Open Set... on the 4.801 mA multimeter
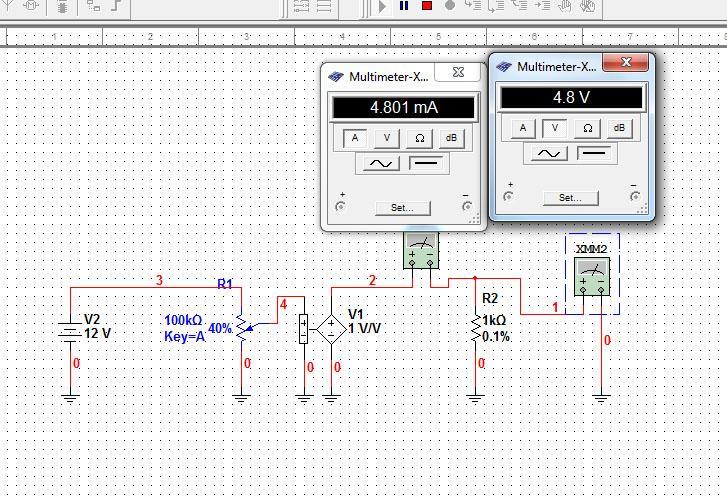Screen dimensions: 727x497 click(402, 208)
